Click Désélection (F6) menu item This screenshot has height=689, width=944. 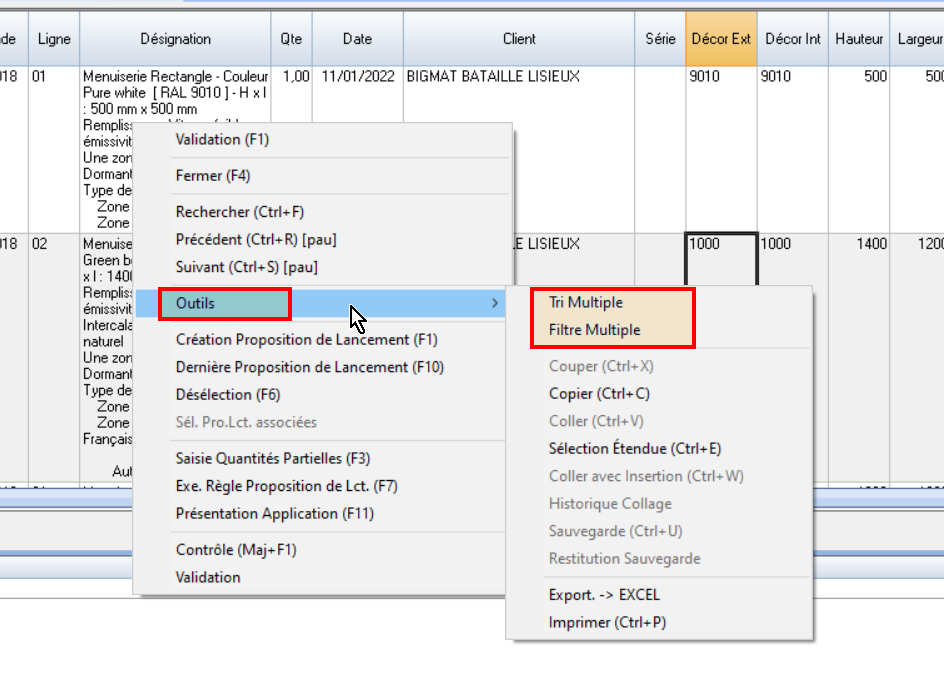pos(228,395)
